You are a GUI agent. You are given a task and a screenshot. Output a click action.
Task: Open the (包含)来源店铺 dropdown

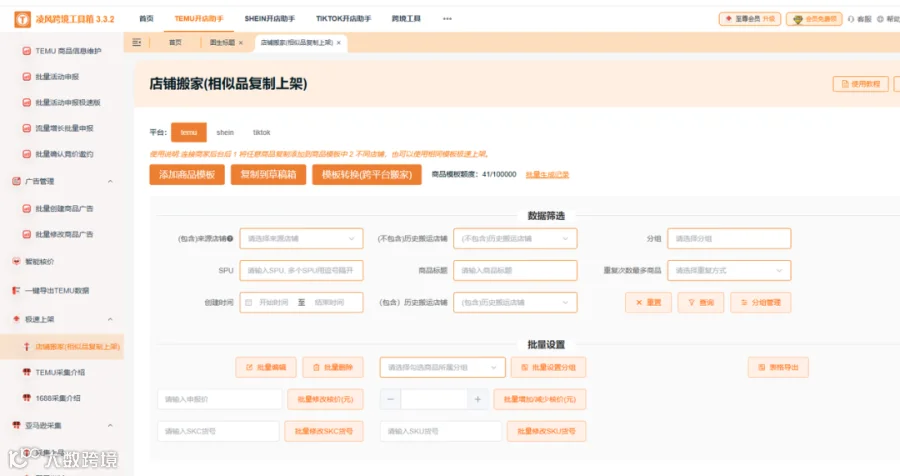(x=301, y=238)
